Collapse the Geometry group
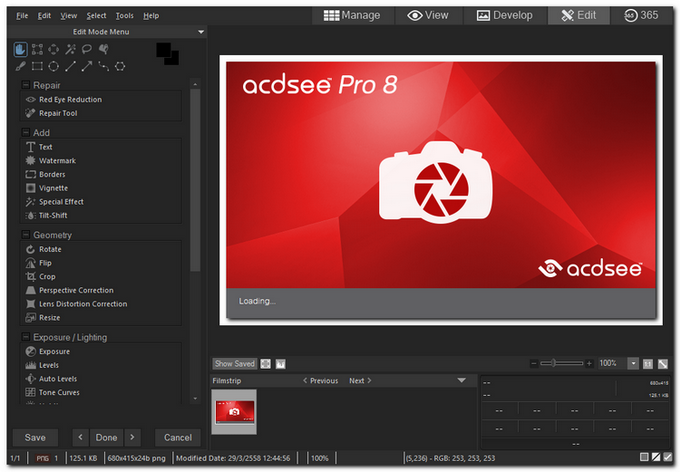The image size is (680, 472). point(26,235)
